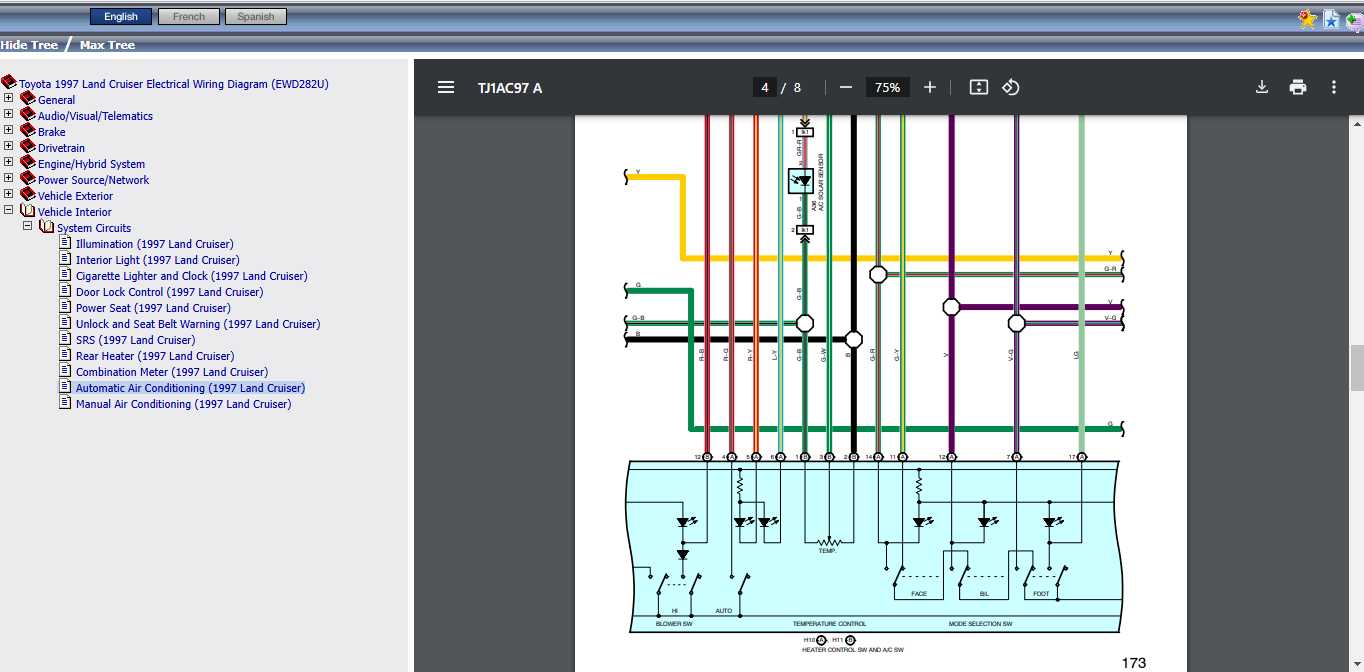Image resolution: width=1364 pixels, height=672 pixels.
Task: Open Manual Air Conditioning circuit
Action: (x=184, y=404)
